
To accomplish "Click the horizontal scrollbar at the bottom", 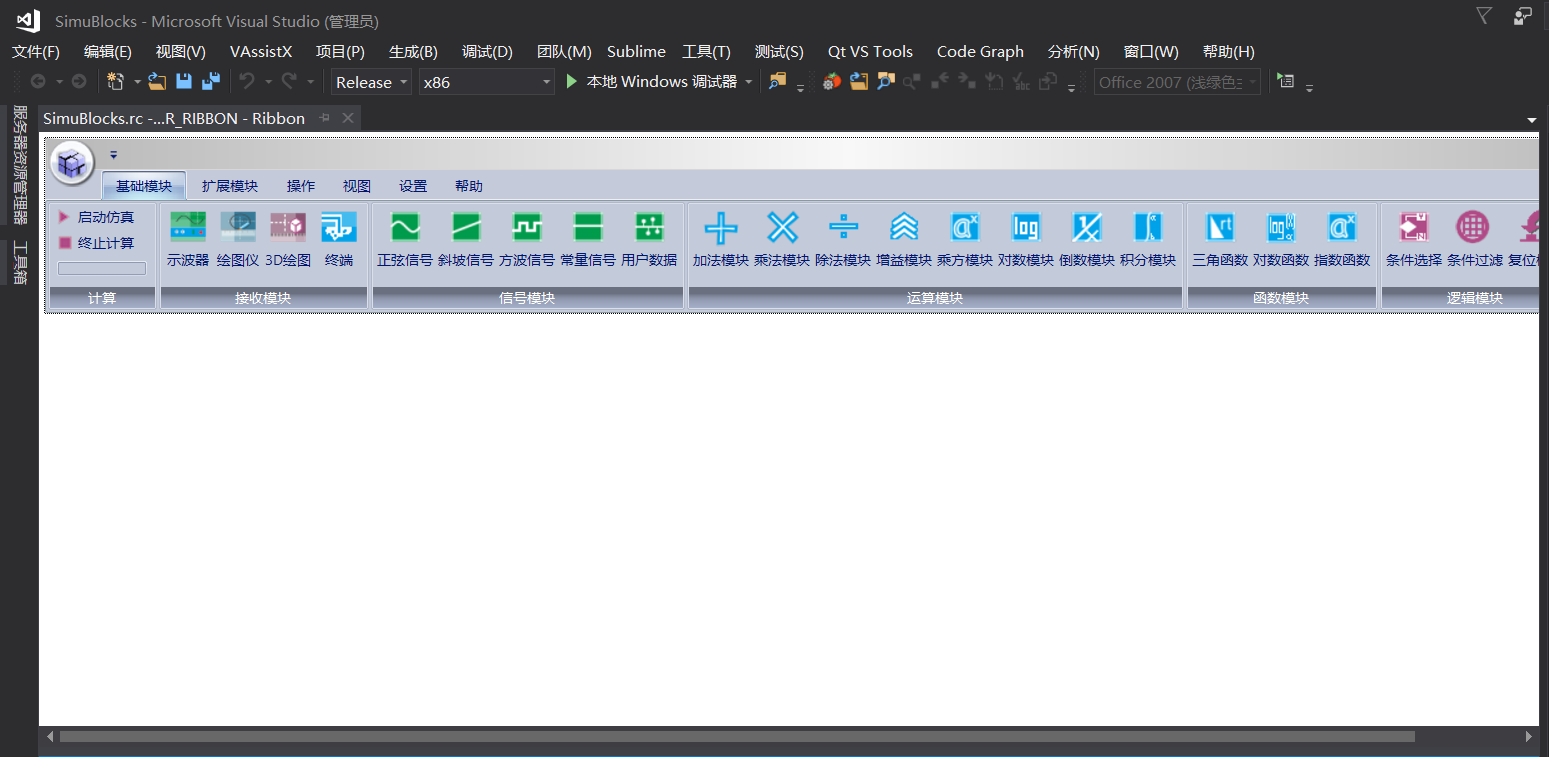I will tap(737, 736).
